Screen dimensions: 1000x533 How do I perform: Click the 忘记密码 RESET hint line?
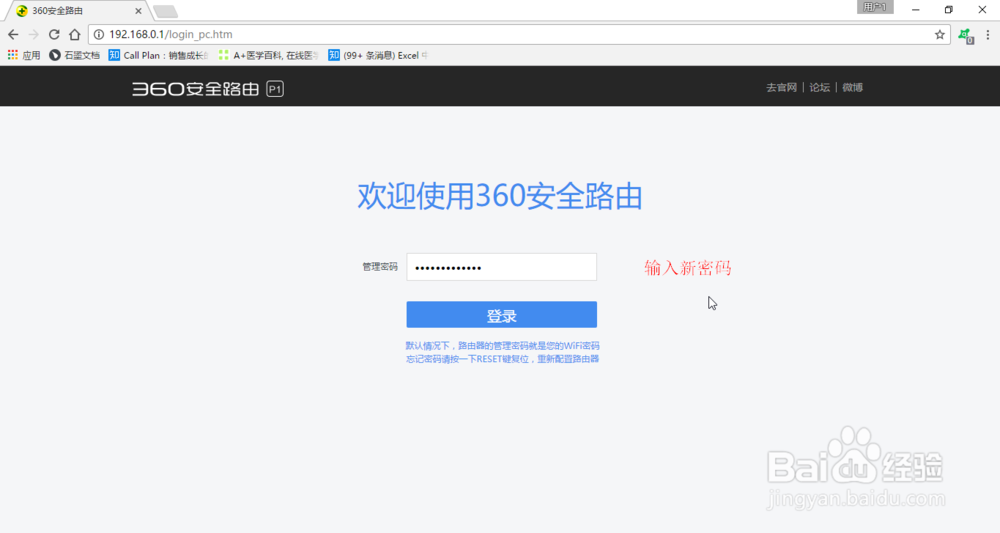(x=503, y=359)
